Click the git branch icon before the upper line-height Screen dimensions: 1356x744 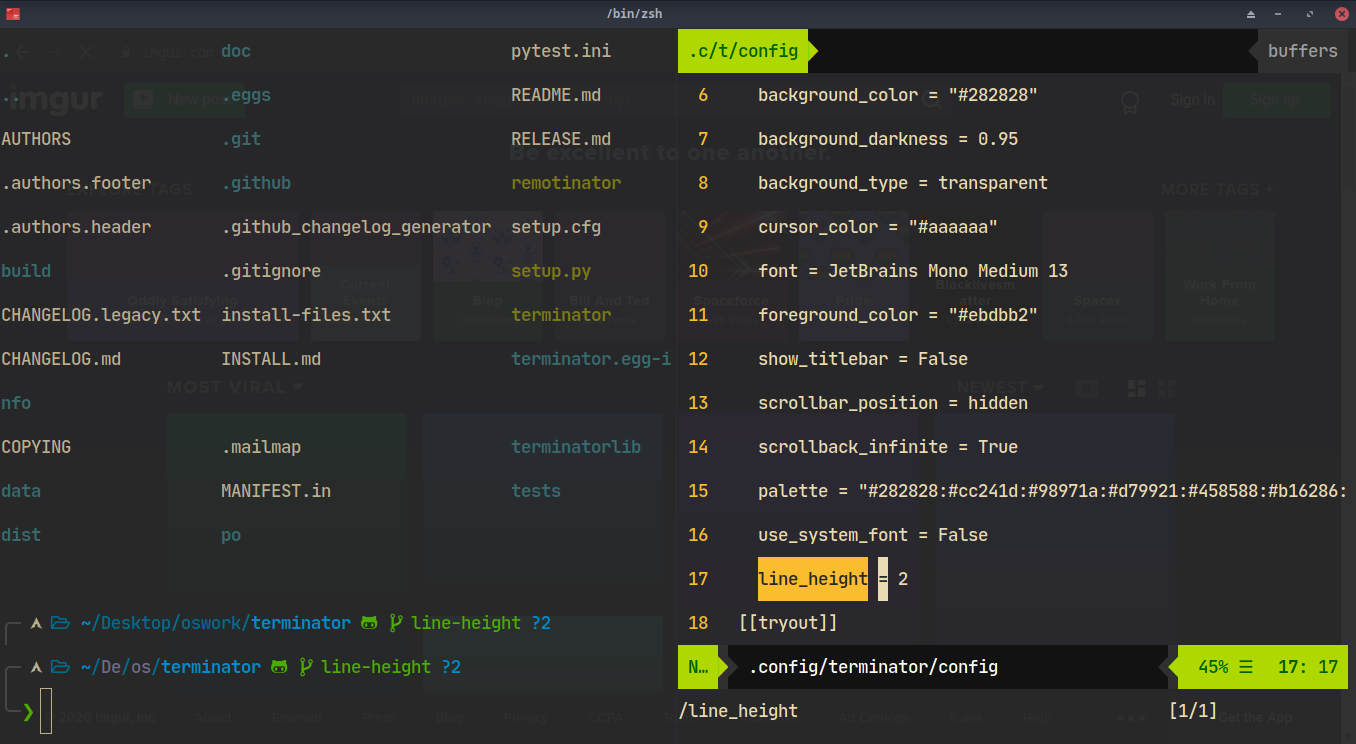point(396,623)
